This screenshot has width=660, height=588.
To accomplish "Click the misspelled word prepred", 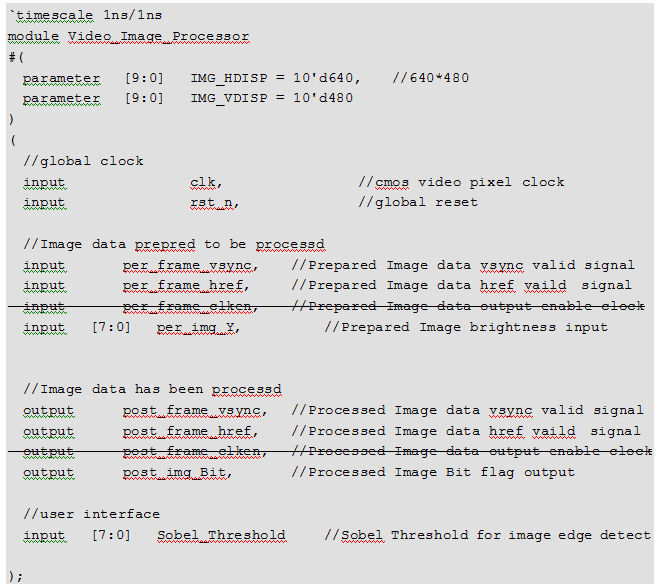I will click(x=165, y=245).
